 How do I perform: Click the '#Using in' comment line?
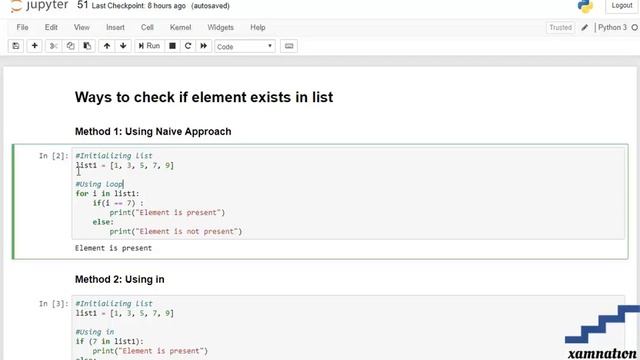pyautogui.click(x=95, y=332)
